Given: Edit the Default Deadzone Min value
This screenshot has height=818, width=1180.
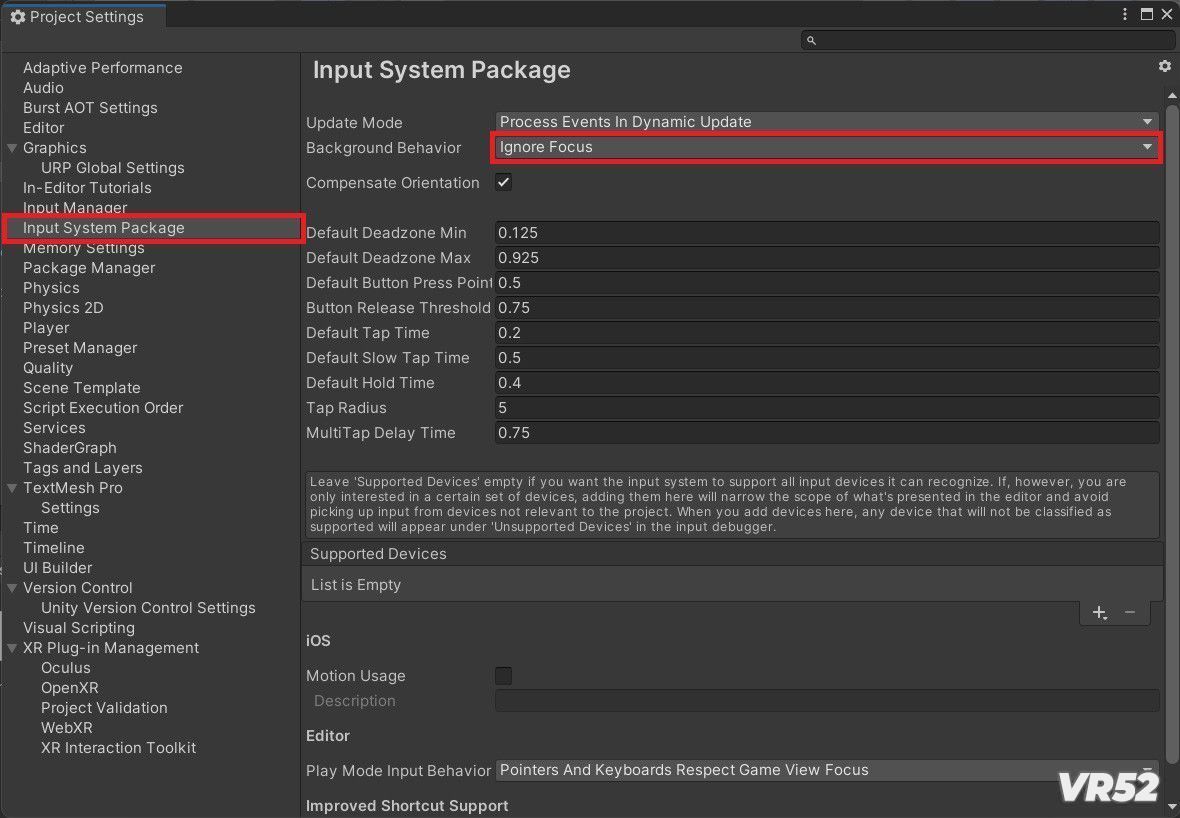Looking at the screenshot, I should pyautogui.click(x=826, y=233).
